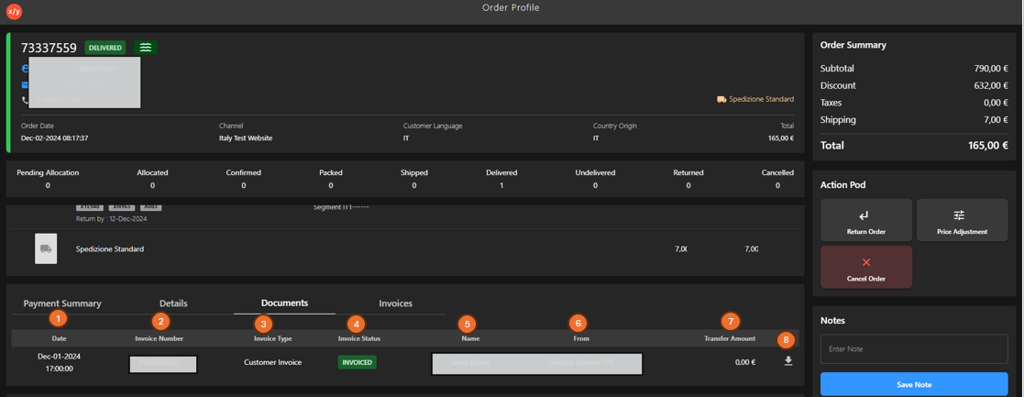Click the Shipping 7,00 € row
1024x397 pixels.
click(914, 119)
